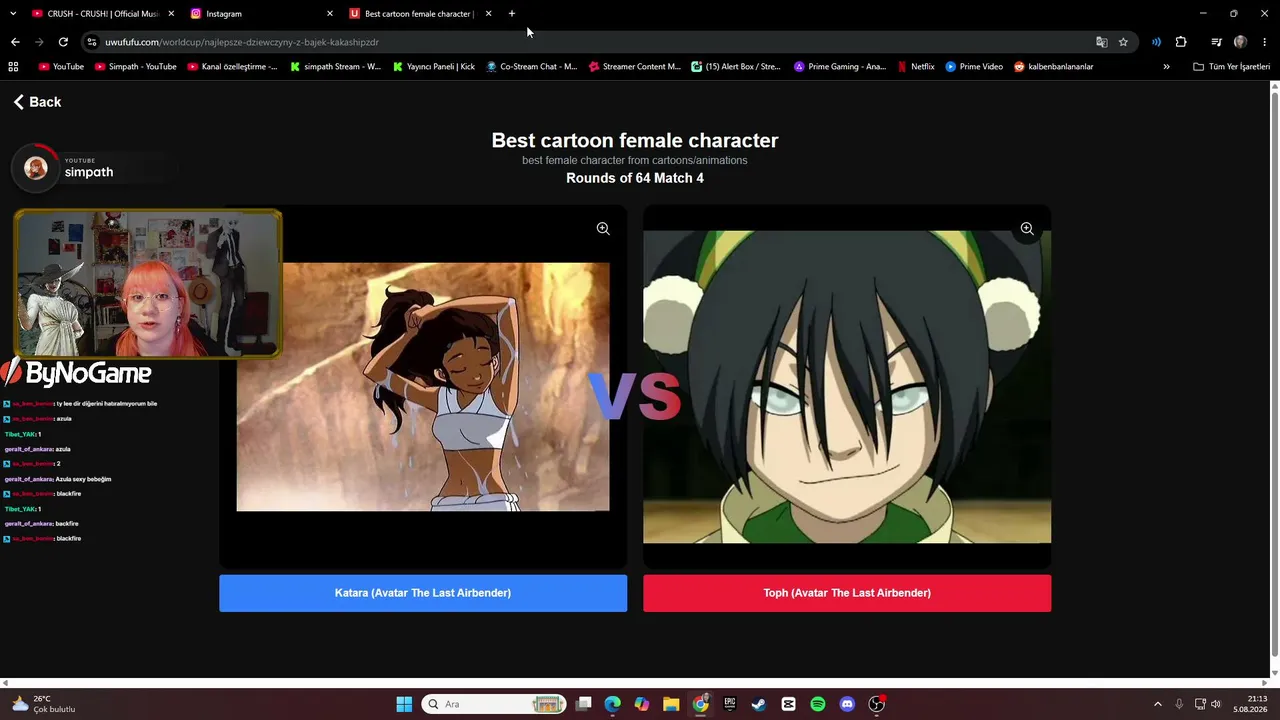The height and width of the screenshot is (720, 1280).
Task: Show hidden system tray icons
Action: [x=1158, y=704]
